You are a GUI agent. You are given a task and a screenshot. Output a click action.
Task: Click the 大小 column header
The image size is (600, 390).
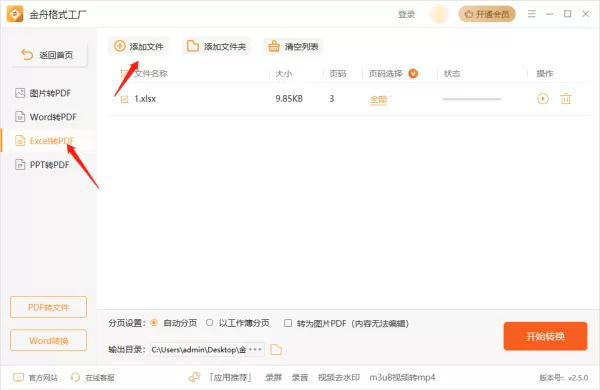[284, 73]
